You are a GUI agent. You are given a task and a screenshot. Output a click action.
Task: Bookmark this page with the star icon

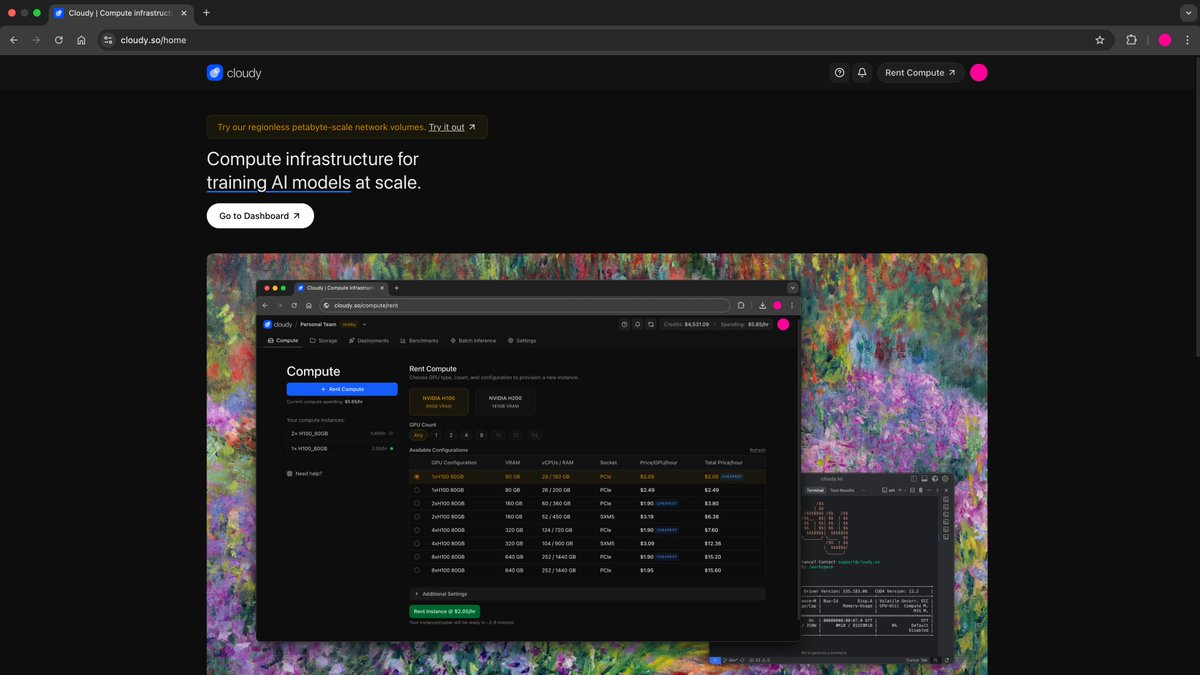[x=1100, y=40]
